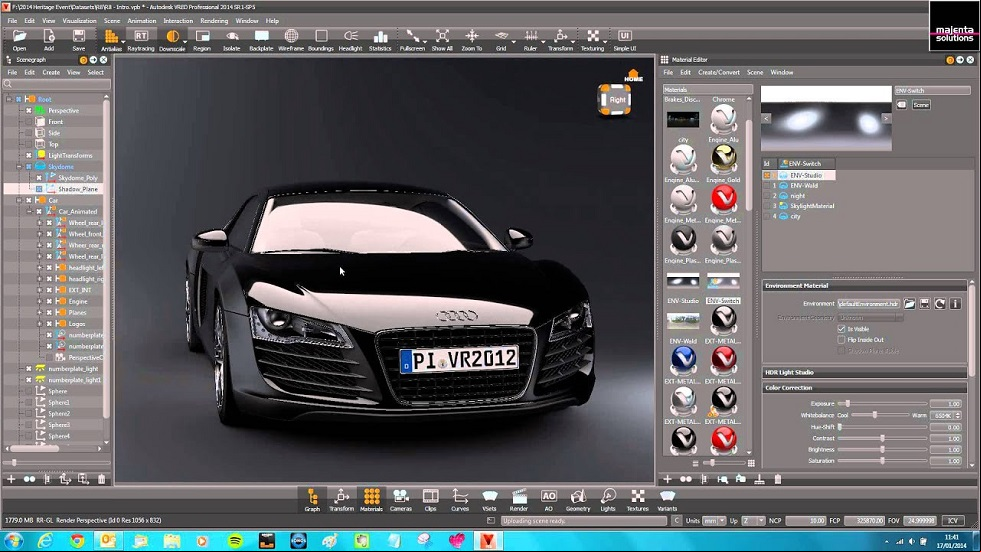Toggle the Antialias toolbar icon
Viewport: 981px width, 552px height.
(111, 39)
